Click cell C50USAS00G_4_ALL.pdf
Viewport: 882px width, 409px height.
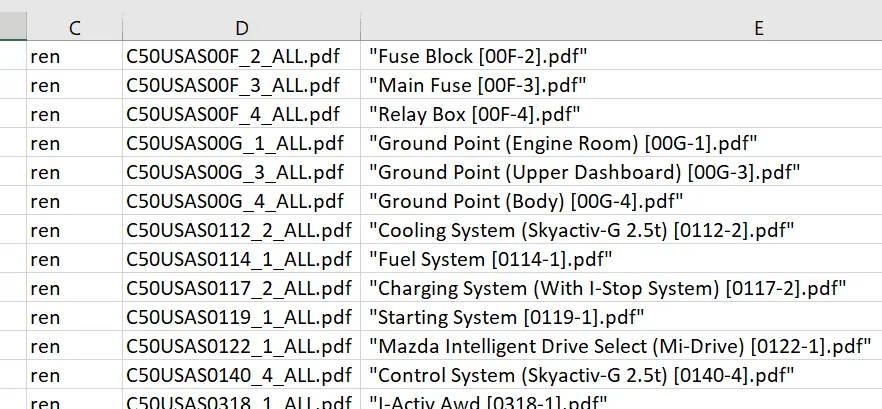(x=235, y=201)
